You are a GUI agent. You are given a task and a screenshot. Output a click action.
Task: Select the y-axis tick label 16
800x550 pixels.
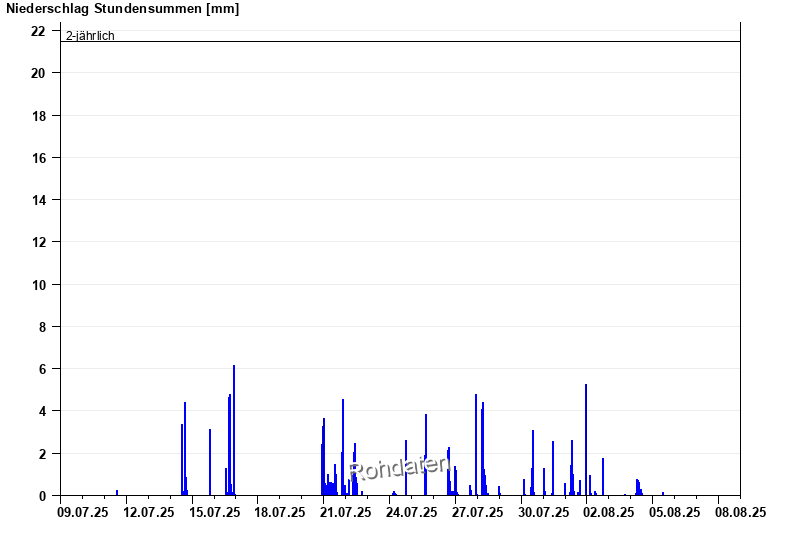[38, 158]
